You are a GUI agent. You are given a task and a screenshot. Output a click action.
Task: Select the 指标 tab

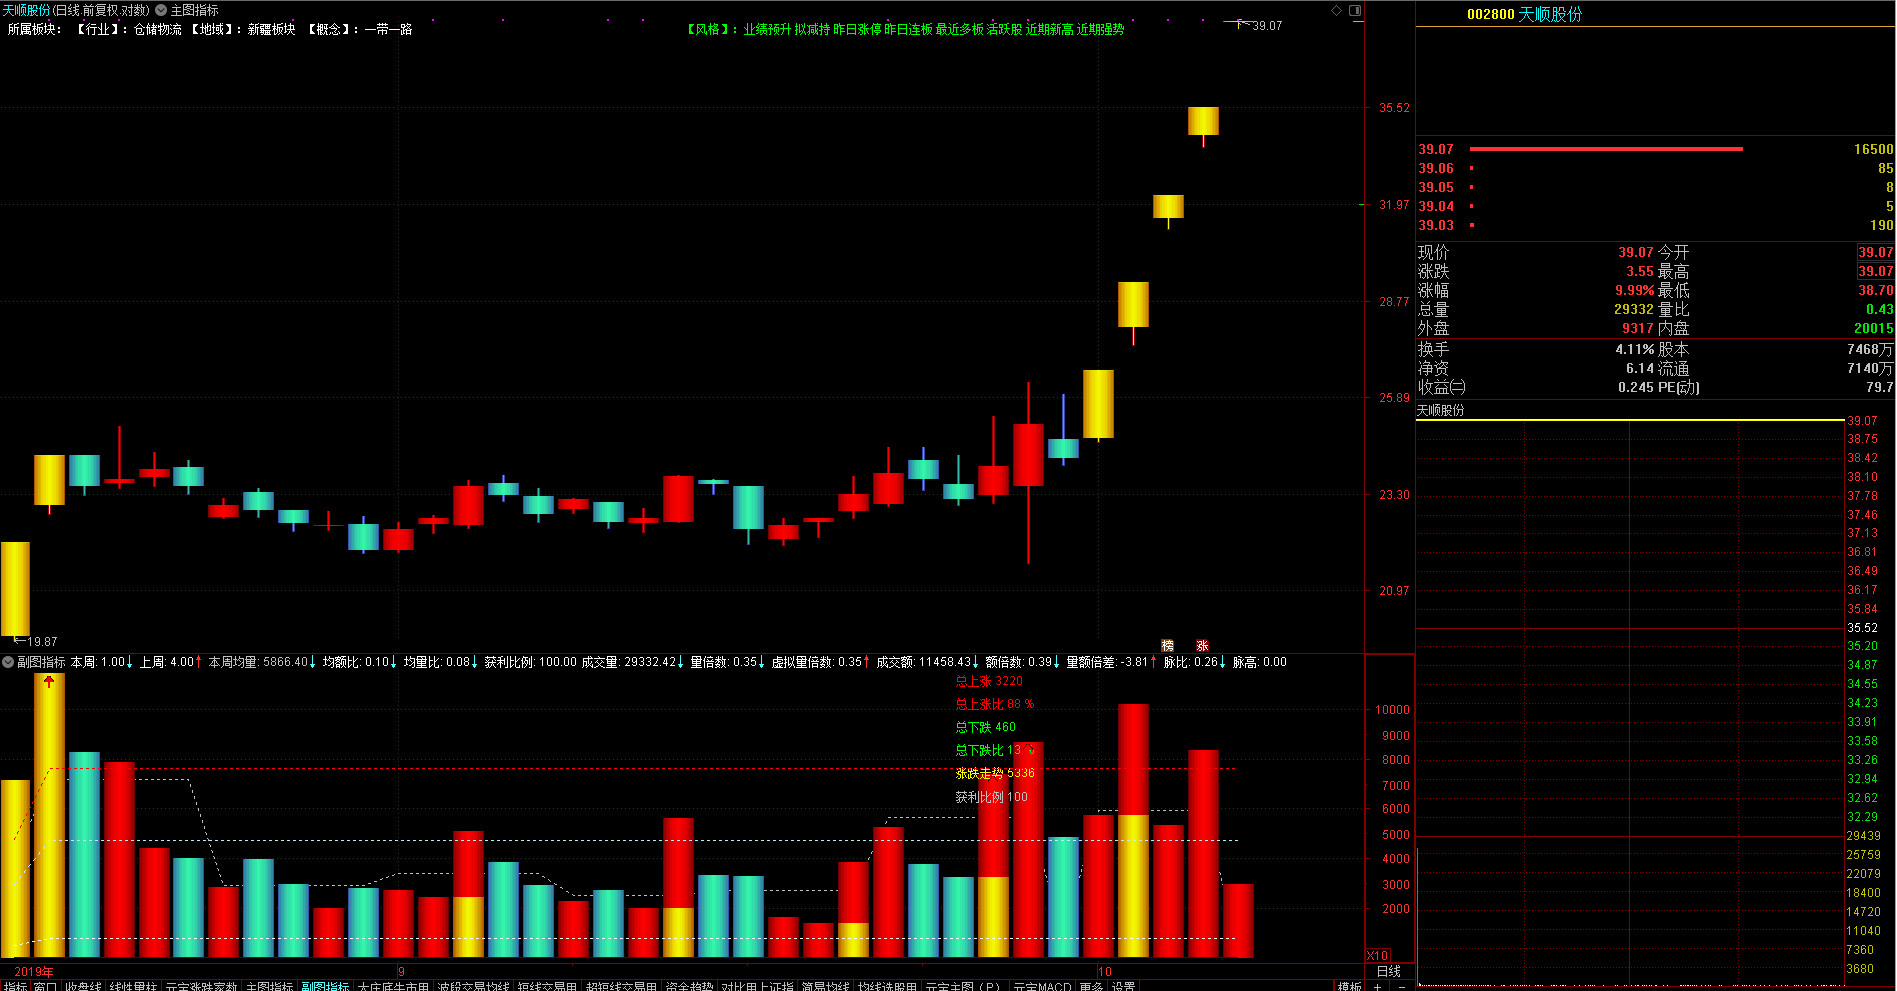(x=15, y=986)
